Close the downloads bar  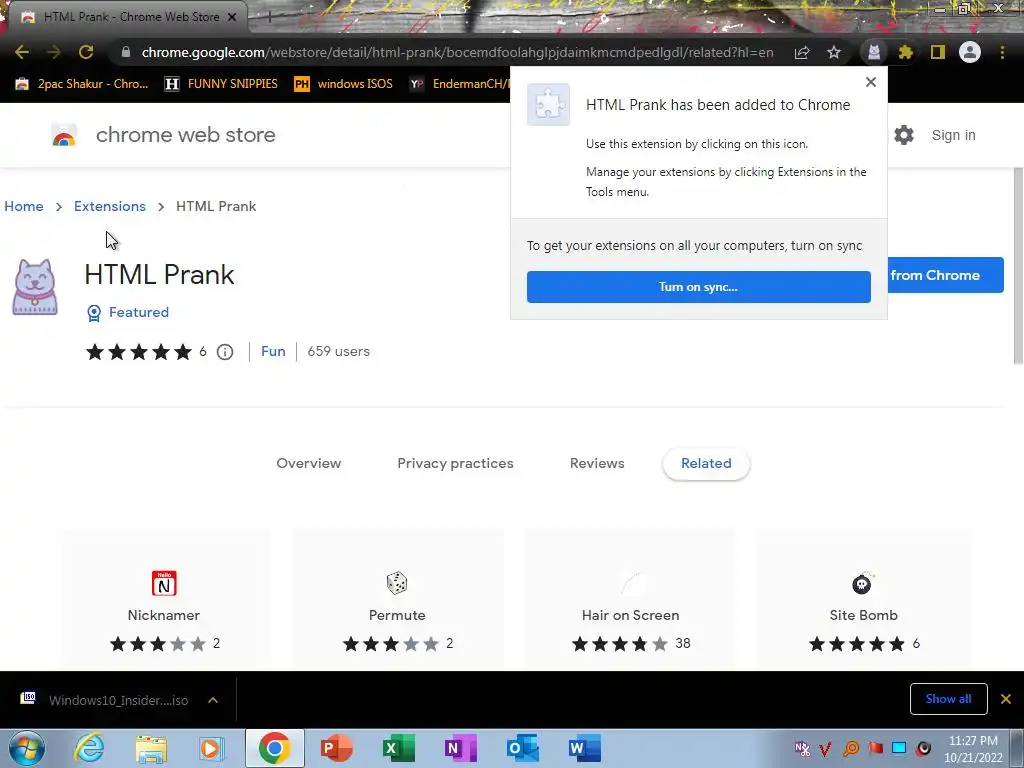point(1006,699)
